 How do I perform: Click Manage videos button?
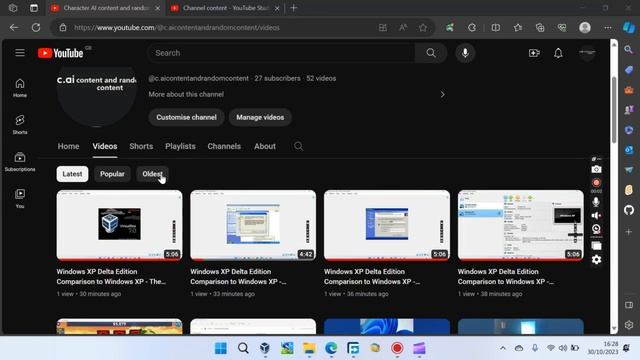(x=260, y=117)
